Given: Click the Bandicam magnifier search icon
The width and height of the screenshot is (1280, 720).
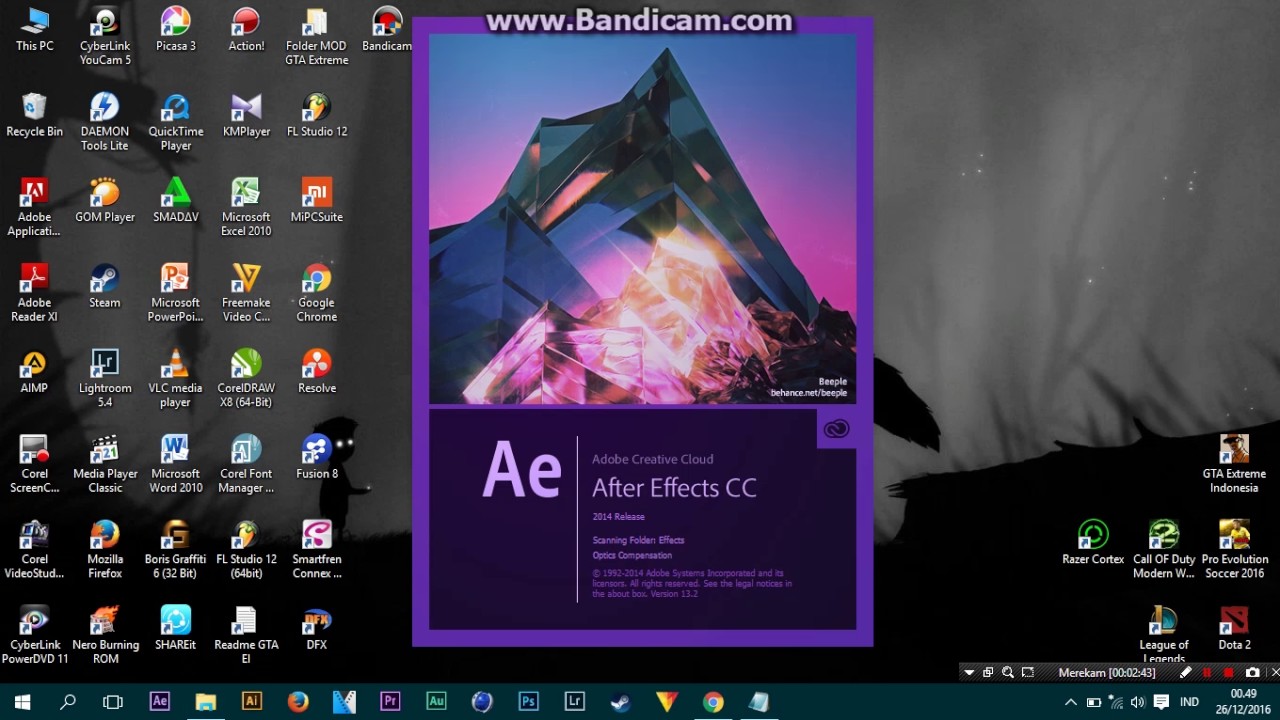Looking at the screenshot, I should coord(1008,673).
